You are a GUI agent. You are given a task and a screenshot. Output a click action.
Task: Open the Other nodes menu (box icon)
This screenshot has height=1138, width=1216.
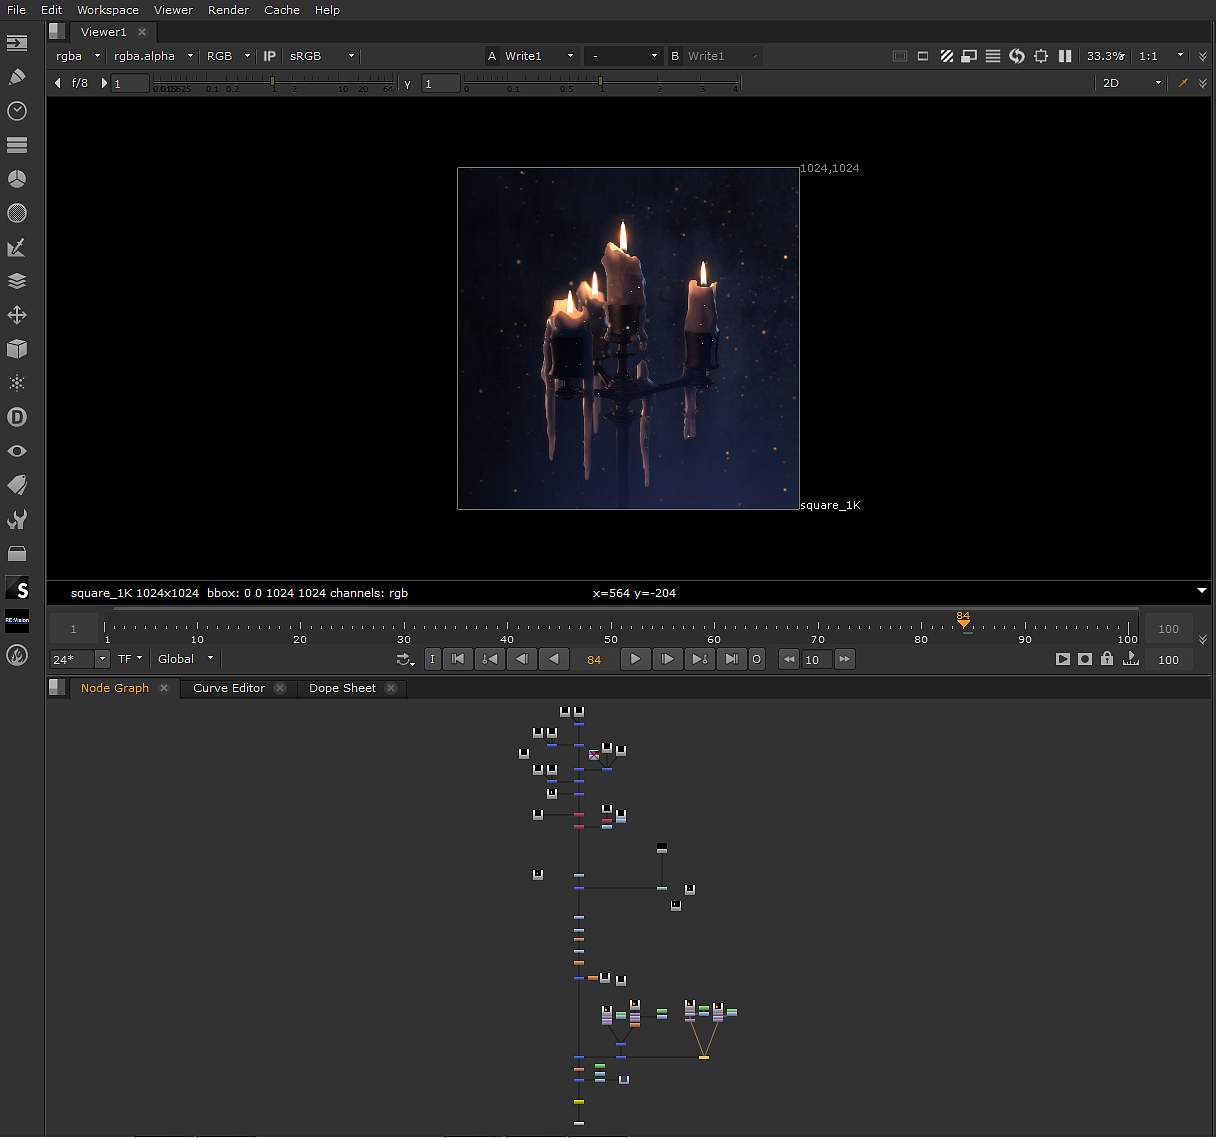17,553
